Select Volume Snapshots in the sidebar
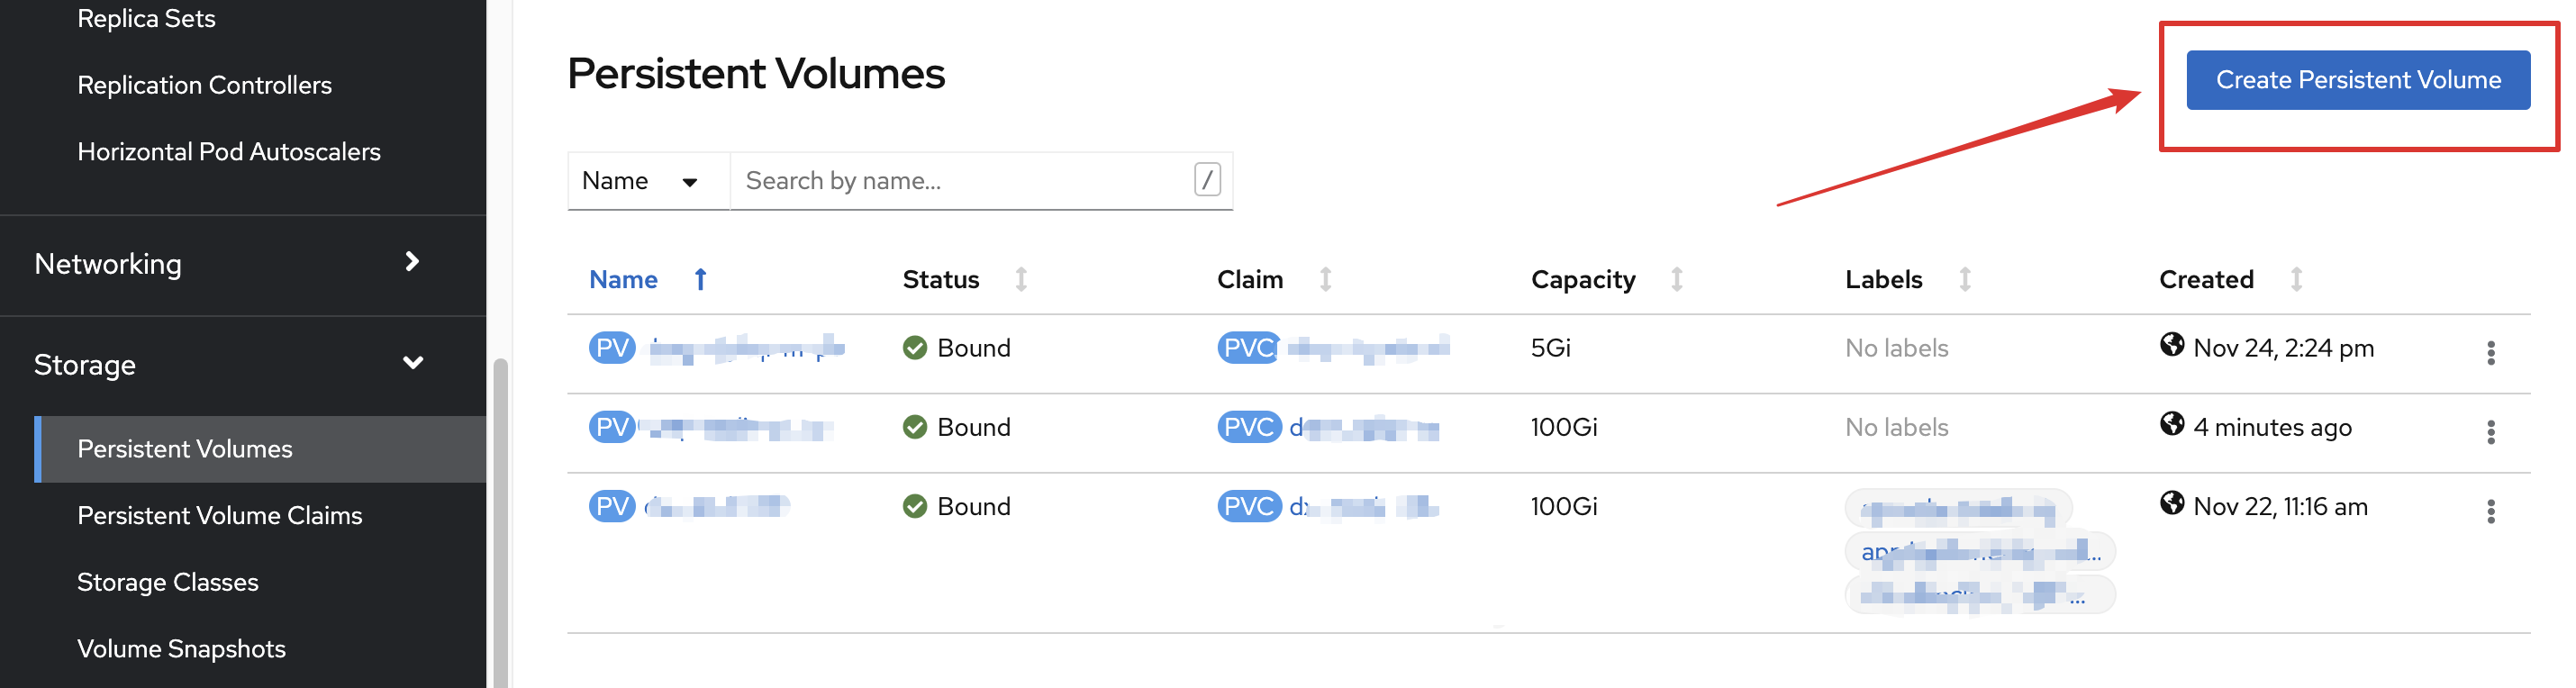The width and height of the screenshot is (2576, 688). (x=182, y=648)
